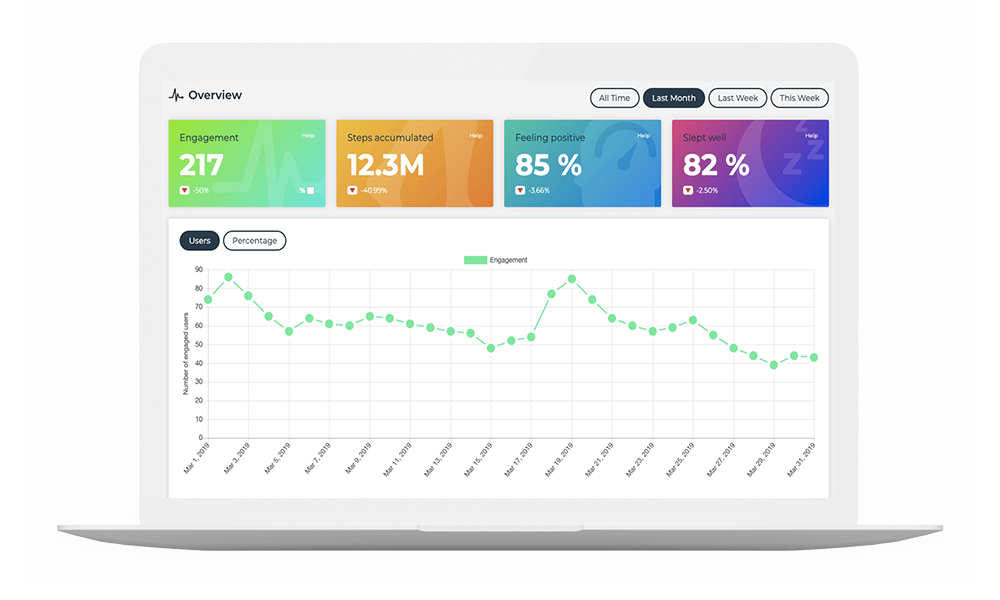Select the All Time filter button

point(614,97)
